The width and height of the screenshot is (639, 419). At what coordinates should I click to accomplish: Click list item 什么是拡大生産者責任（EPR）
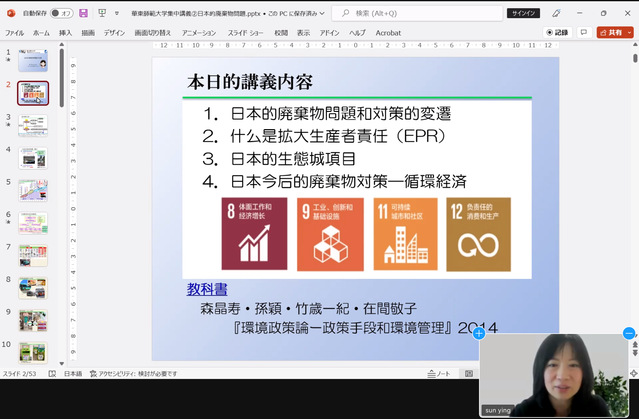tap(338, 136)
